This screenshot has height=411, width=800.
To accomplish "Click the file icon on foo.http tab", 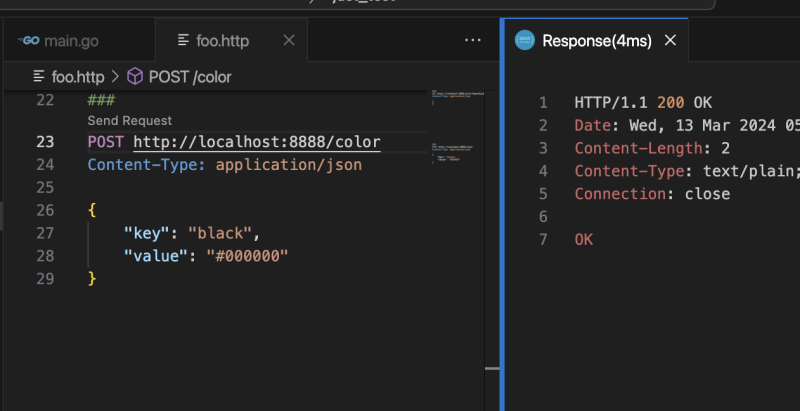I will [x=183, y=41].
